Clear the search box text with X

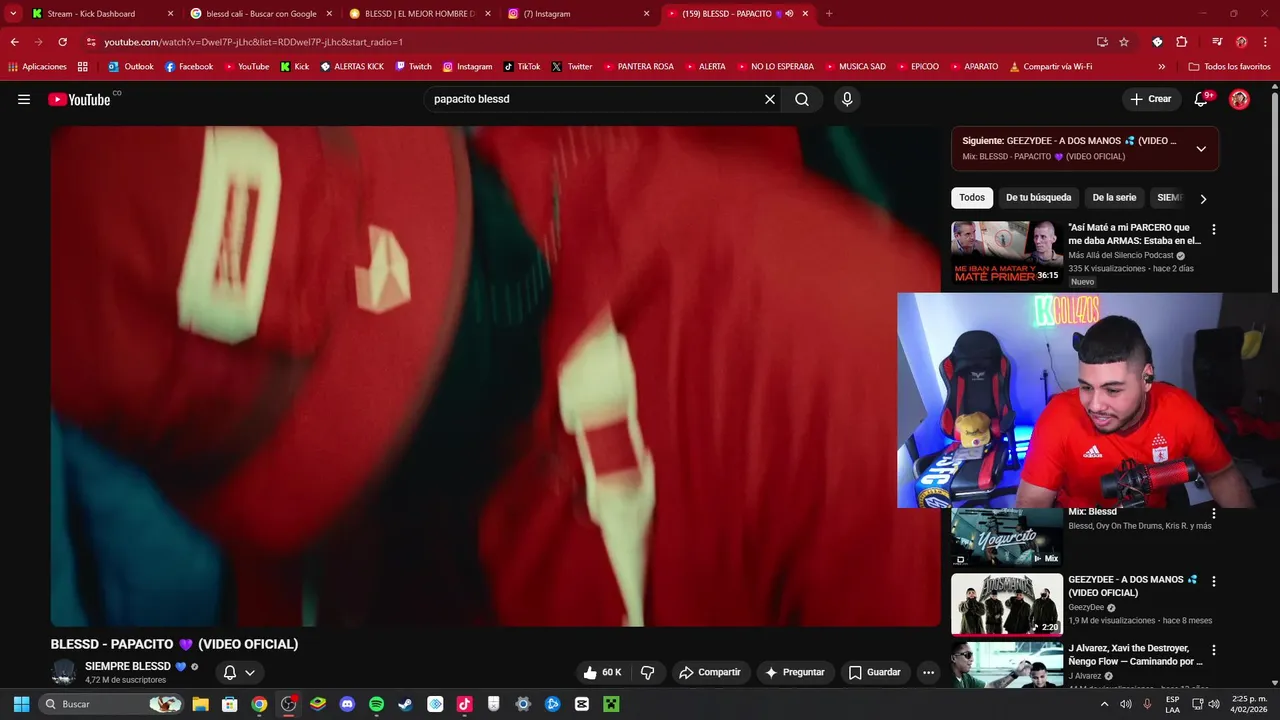[770, 99]
